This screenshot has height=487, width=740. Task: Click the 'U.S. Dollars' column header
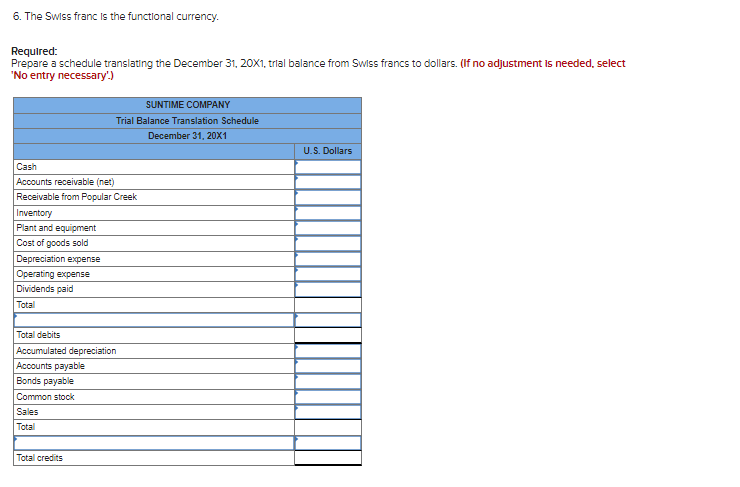point(328,151)
